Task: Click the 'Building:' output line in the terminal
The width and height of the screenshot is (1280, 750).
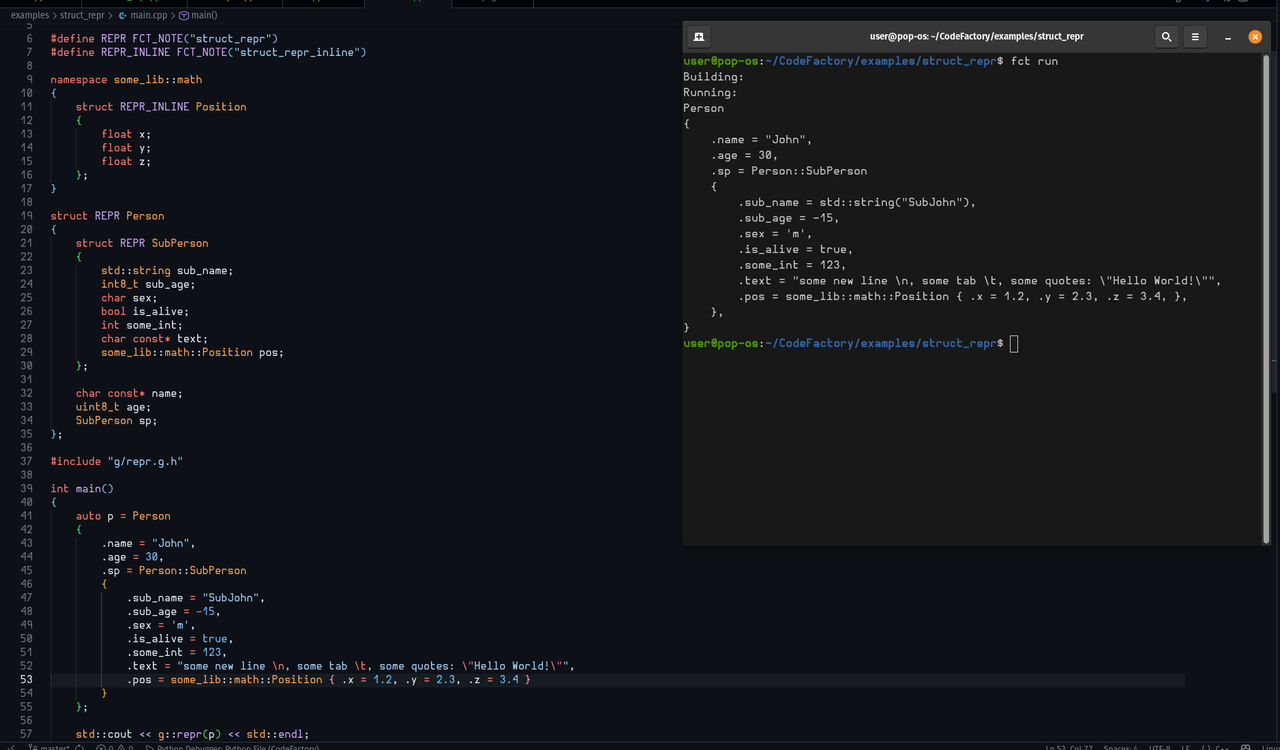Action: pyautogui.click(x=714, y=77)
